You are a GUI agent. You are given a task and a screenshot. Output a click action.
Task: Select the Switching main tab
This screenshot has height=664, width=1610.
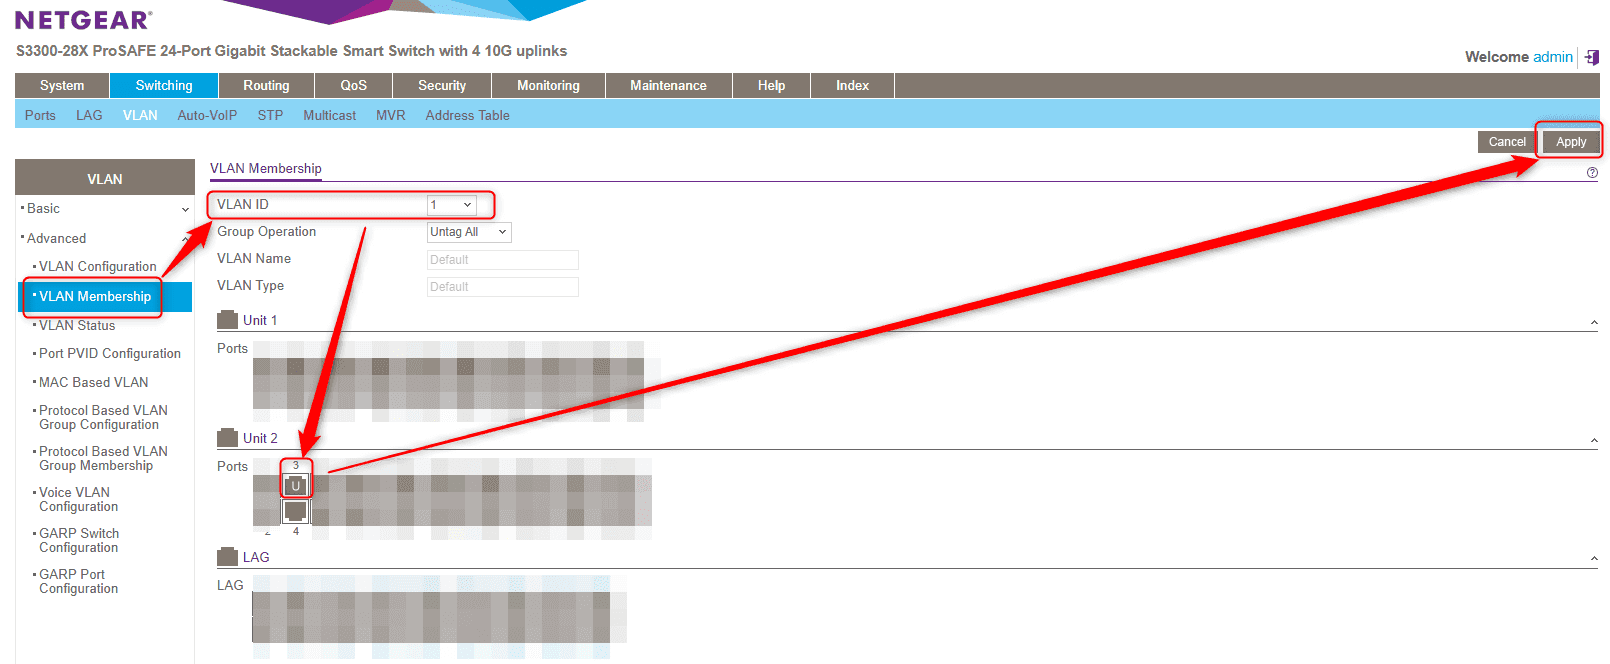tap(164, 86)
